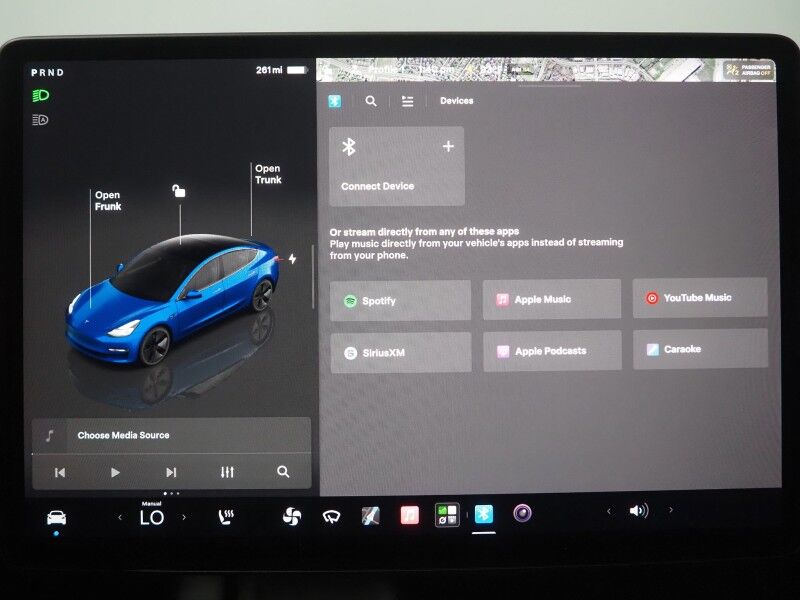Open the audio equalizer settings
Screen dimensions: 800x600
(227, 472)
